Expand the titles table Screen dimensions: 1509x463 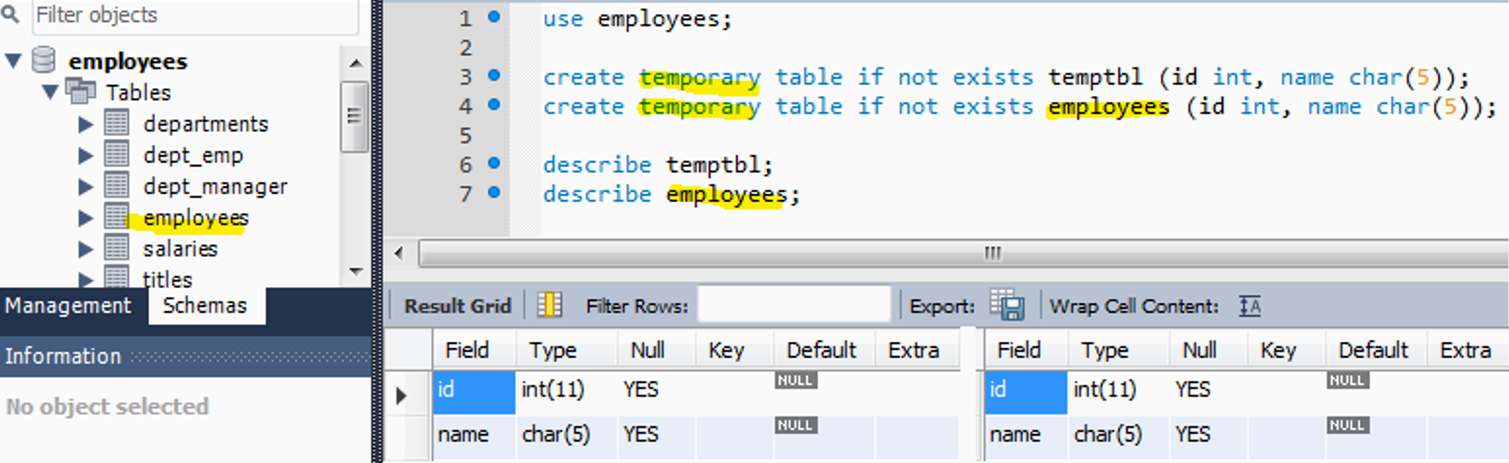(86, 279)
